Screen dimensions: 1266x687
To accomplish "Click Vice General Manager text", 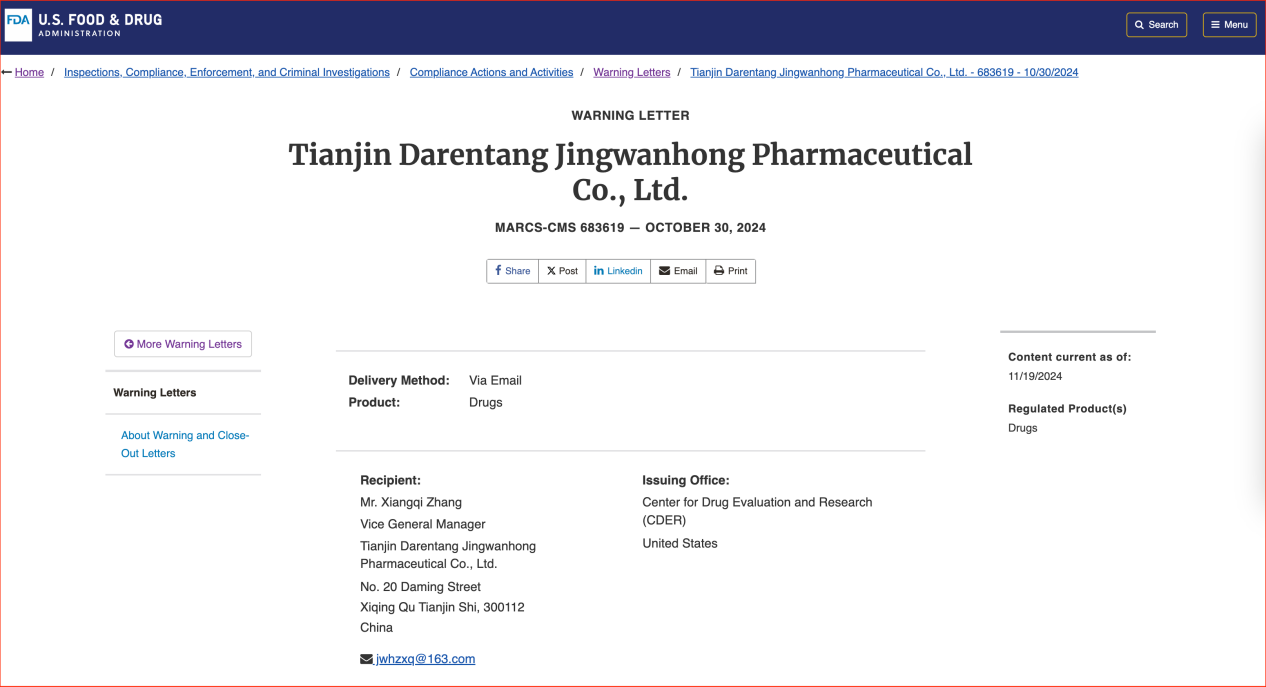I will (x=423, y=524).
